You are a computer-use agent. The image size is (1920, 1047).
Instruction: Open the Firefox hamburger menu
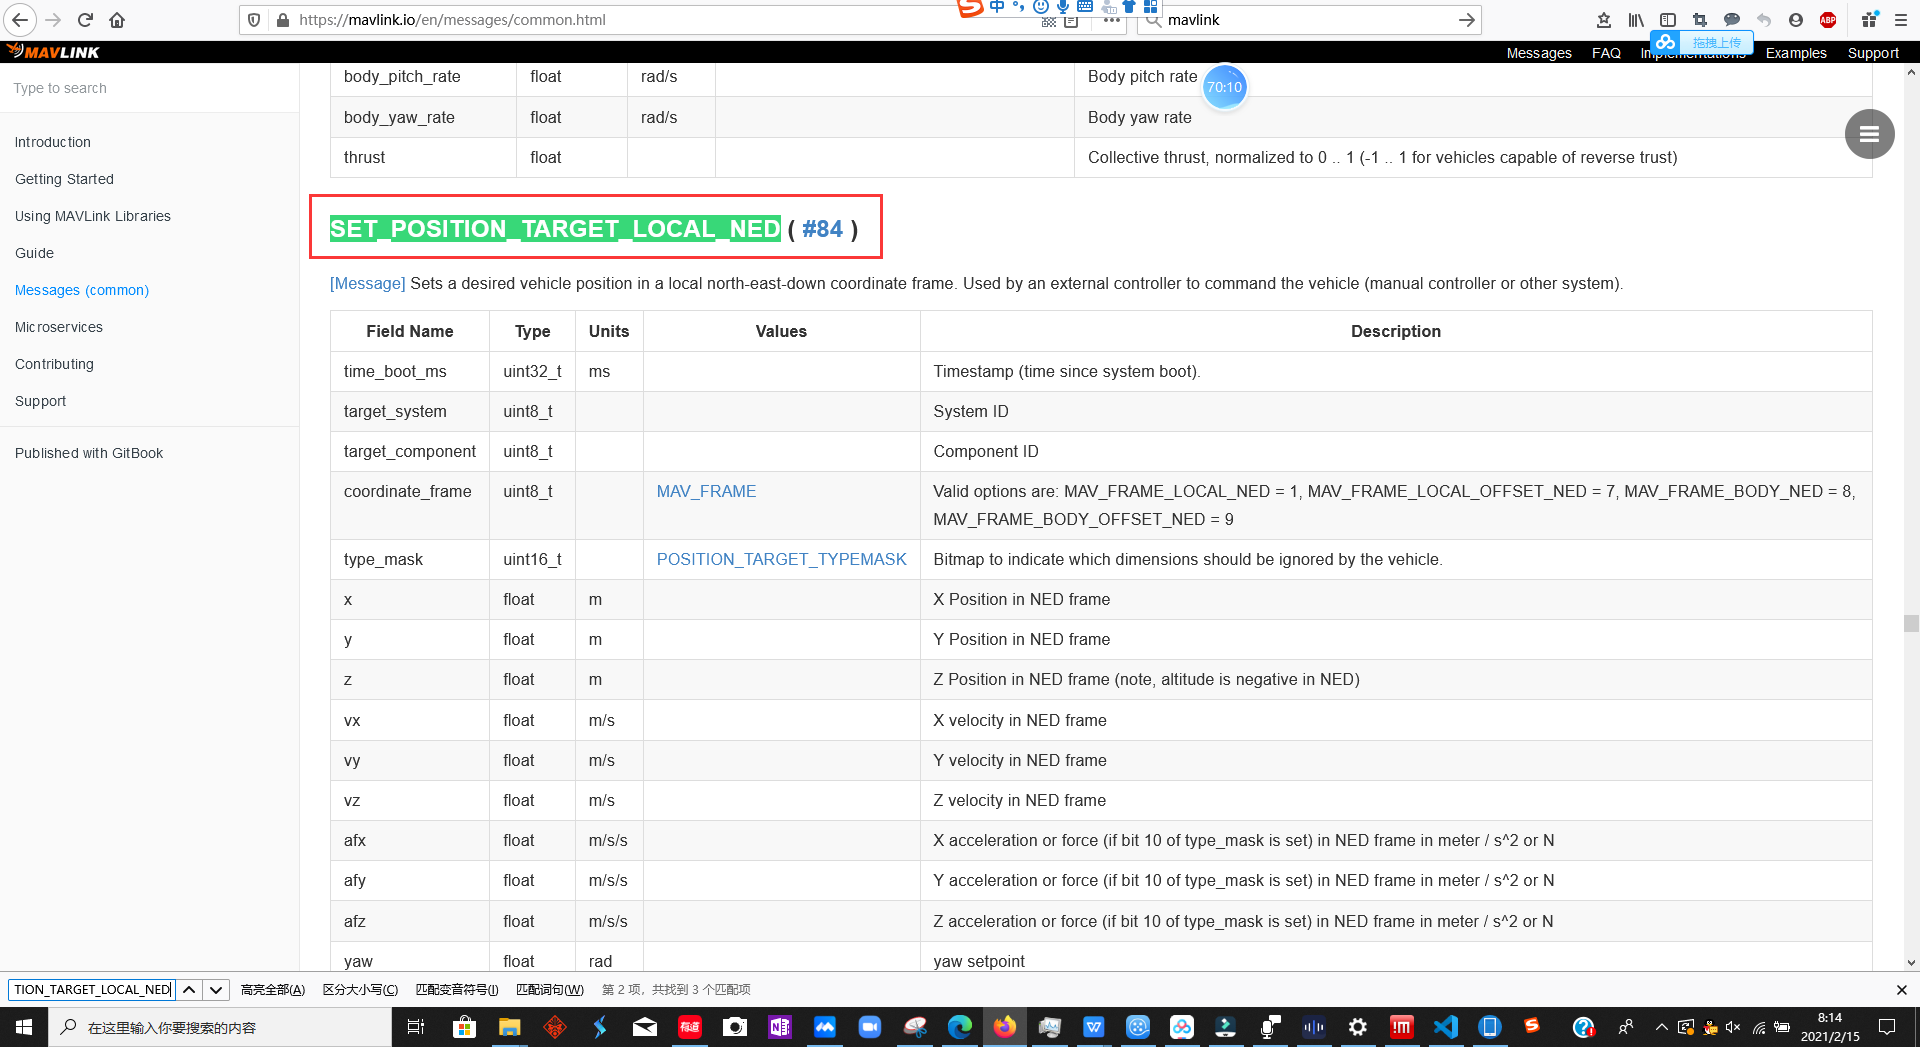pos(1902,19)
